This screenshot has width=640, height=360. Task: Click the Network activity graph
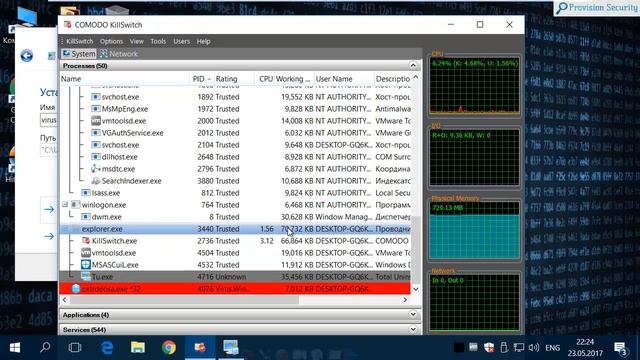(474, 302)
